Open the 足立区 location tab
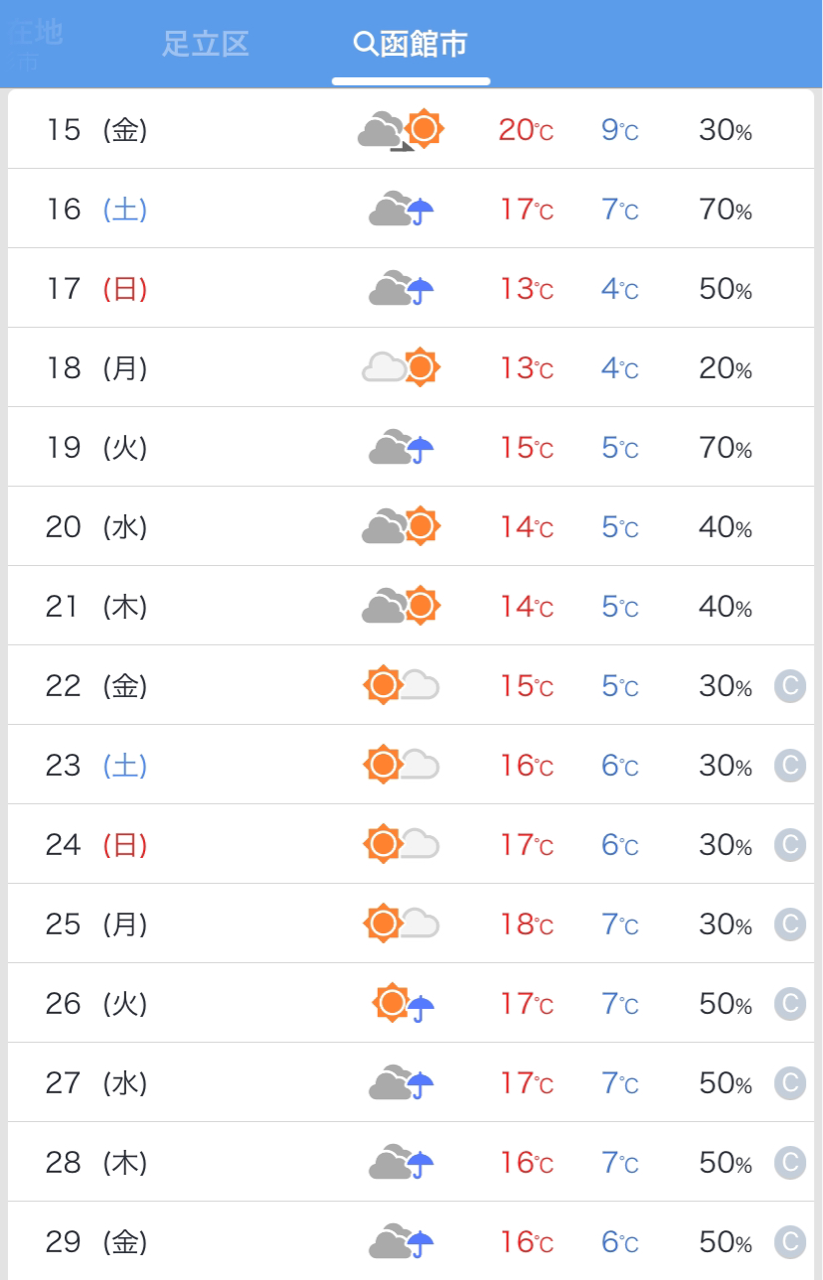 [205, 44]
